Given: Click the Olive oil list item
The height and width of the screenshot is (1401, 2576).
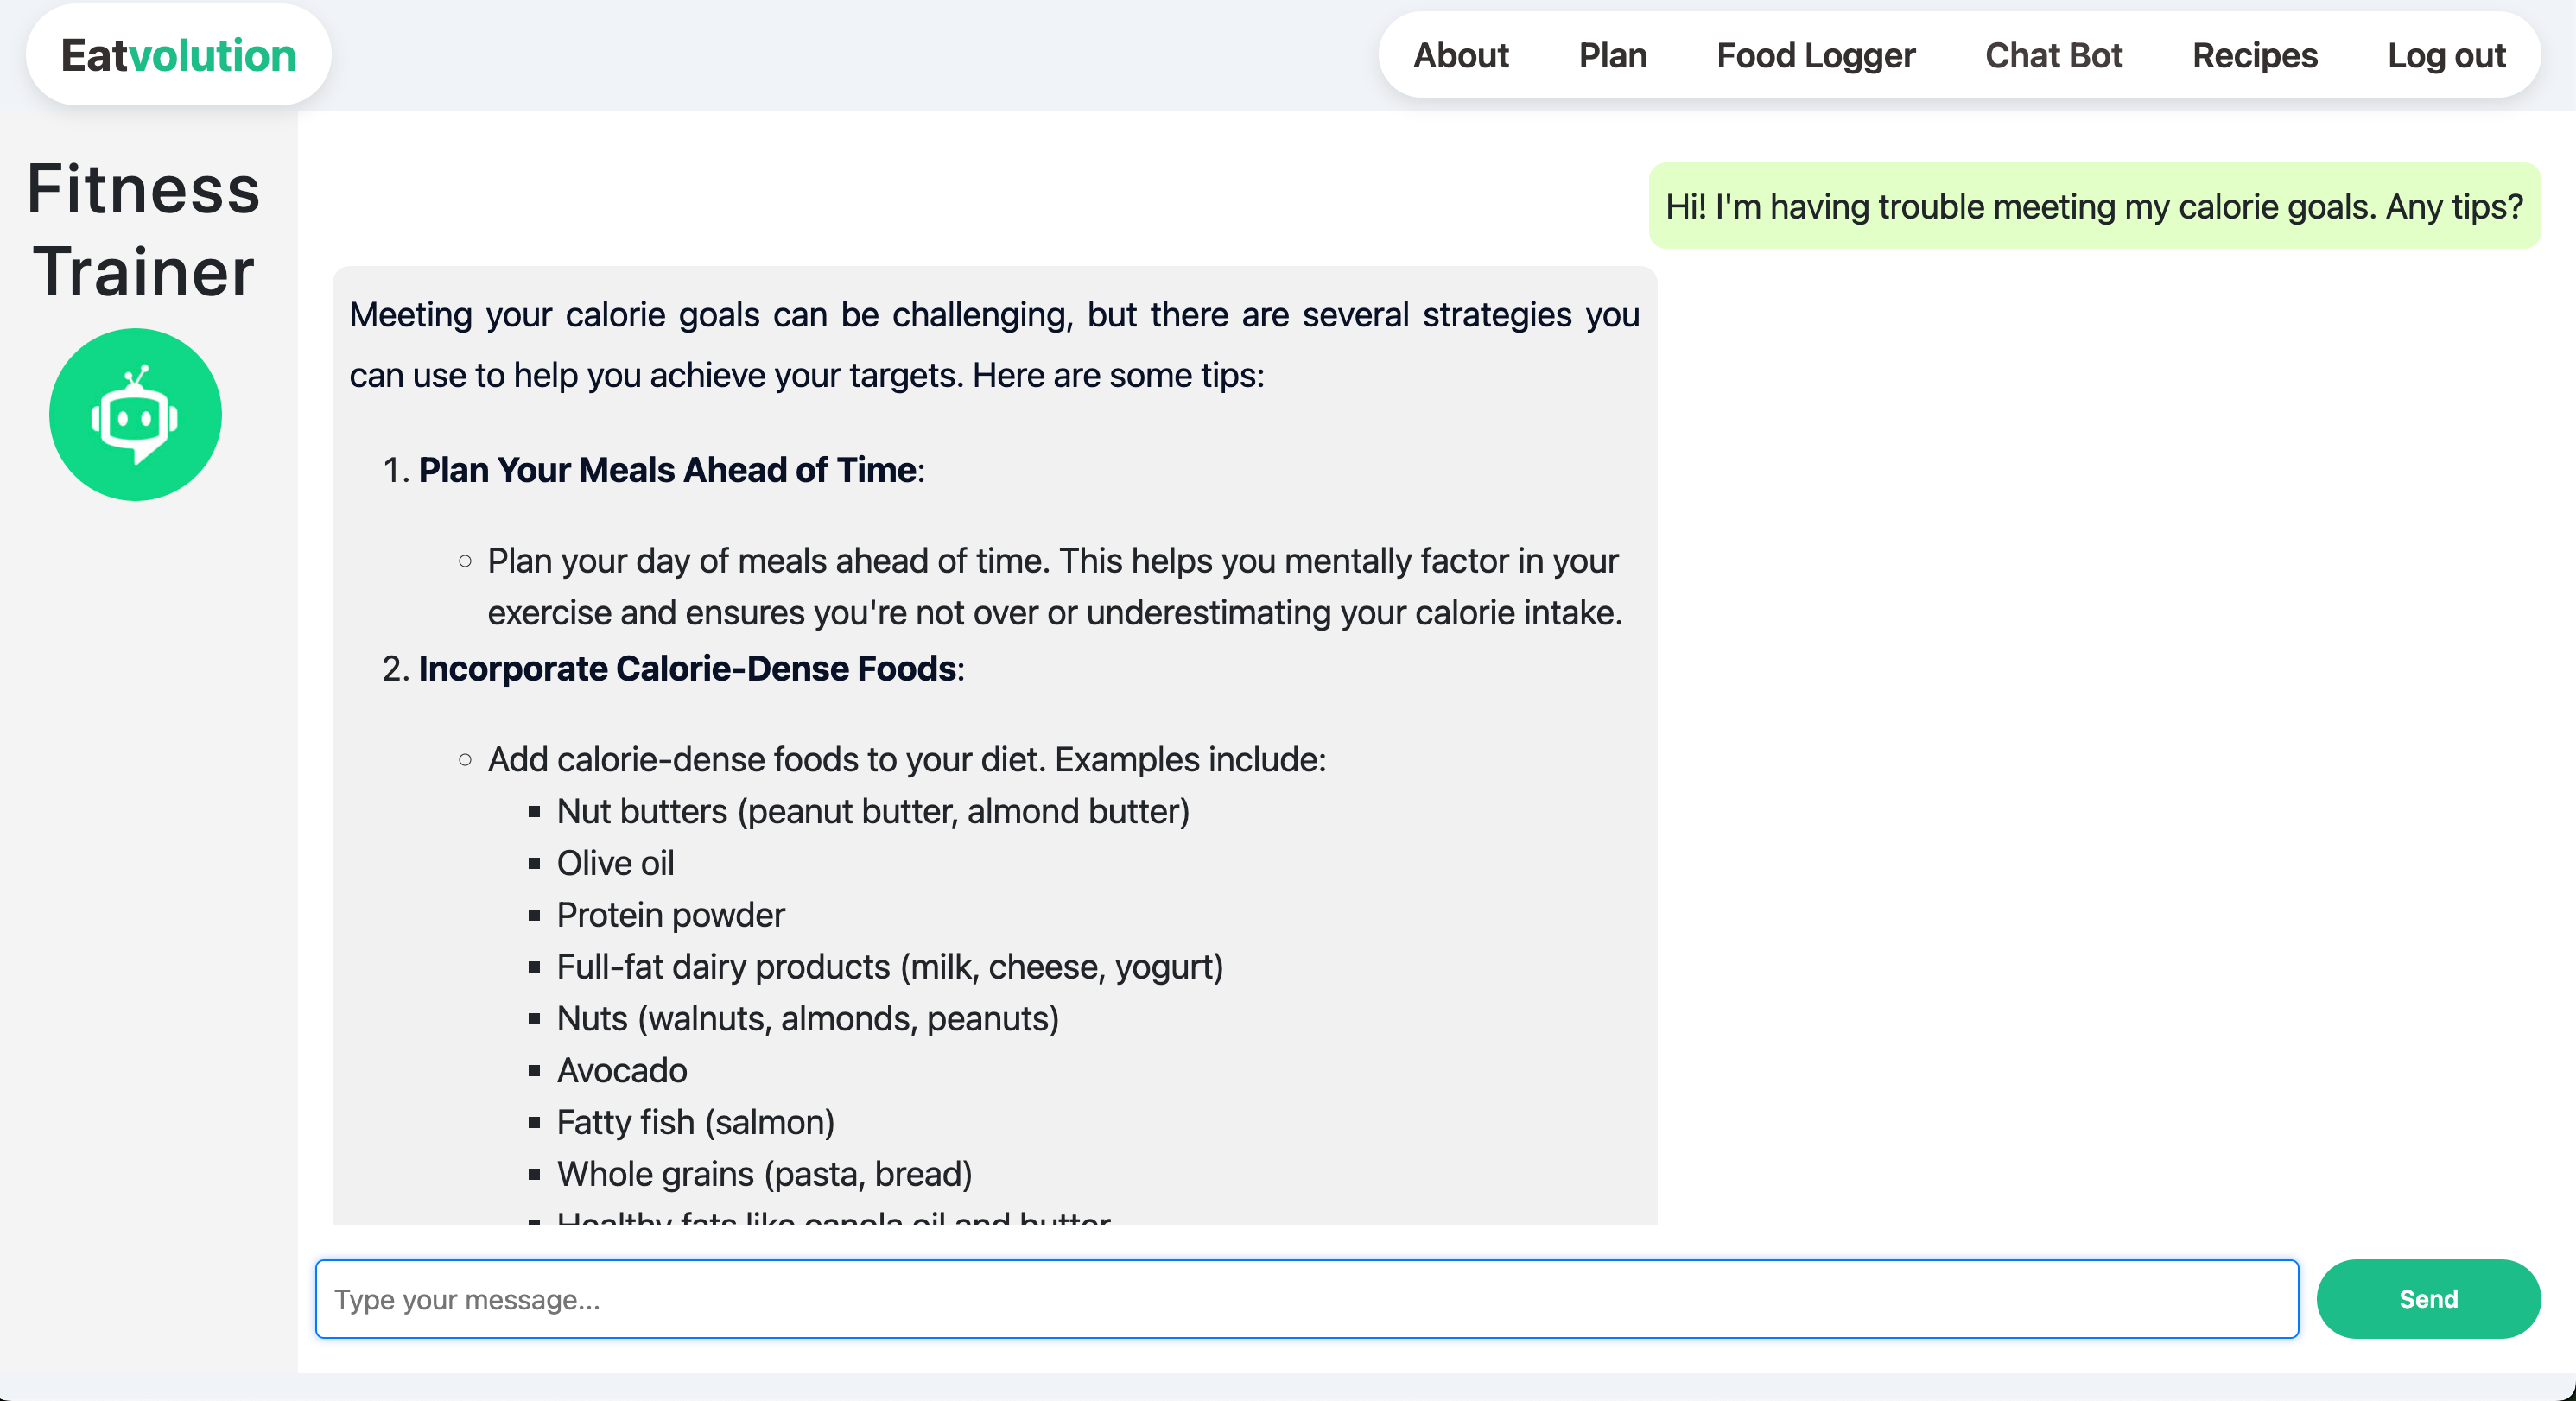Looking at the screenshot, I should [x=615, y=862].
